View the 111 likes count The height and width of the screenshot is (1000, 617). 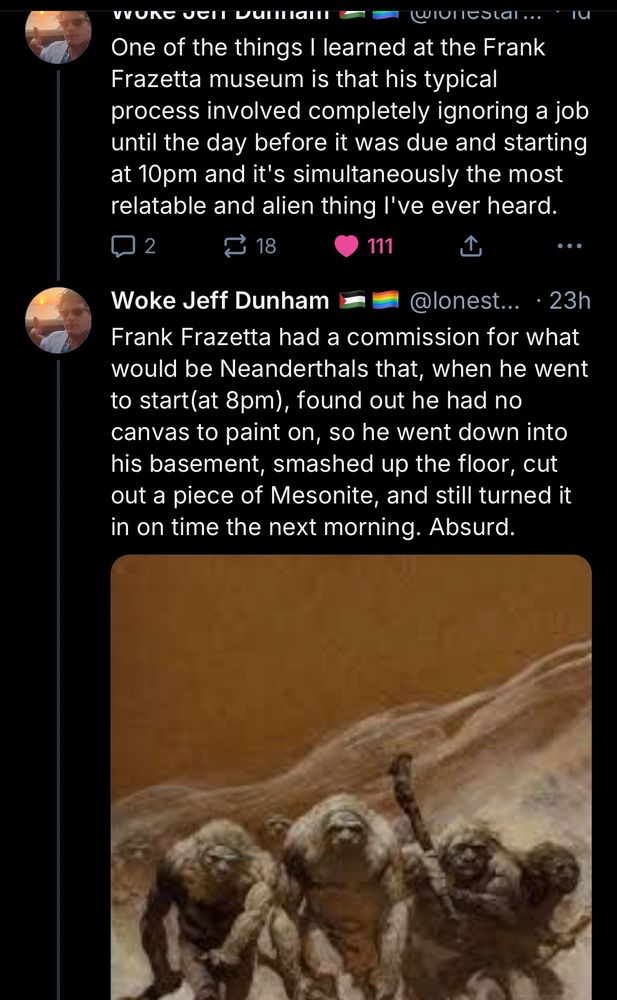coord(380,246)
